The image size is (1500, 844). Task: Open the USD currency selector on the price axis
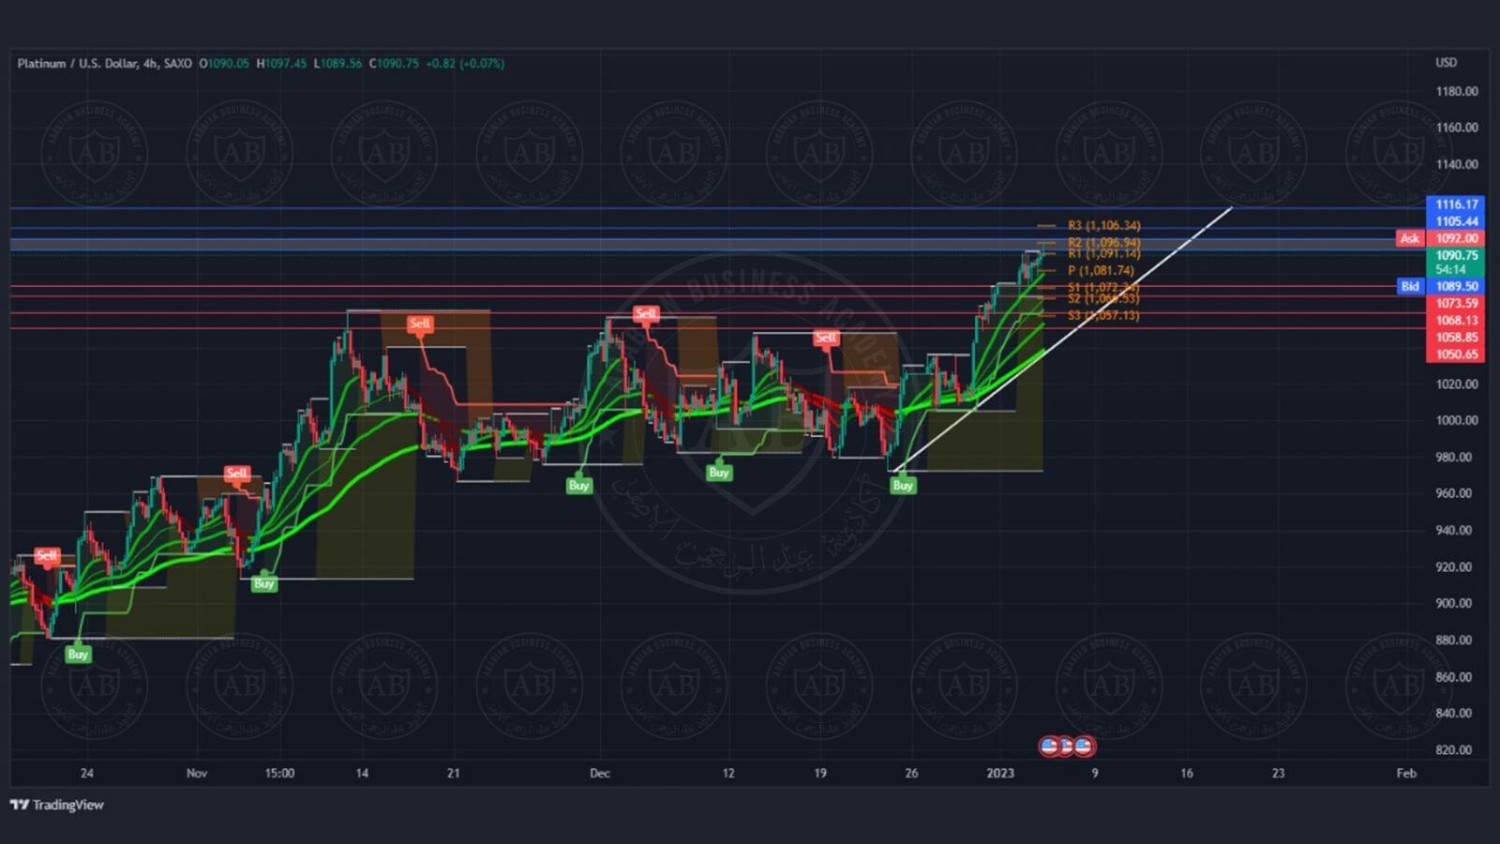pyautogui.click(x=1446, y=62)
